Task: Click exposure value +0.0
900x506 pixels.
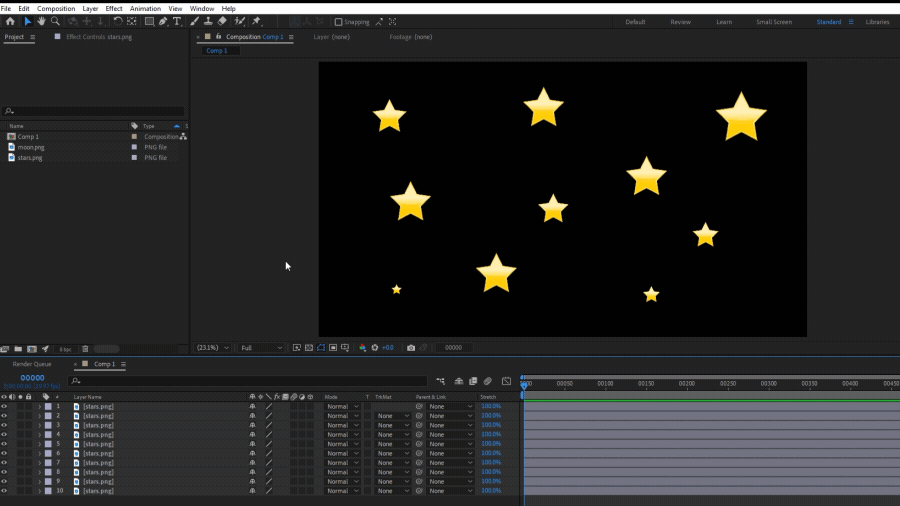Action: click(388, 348)
